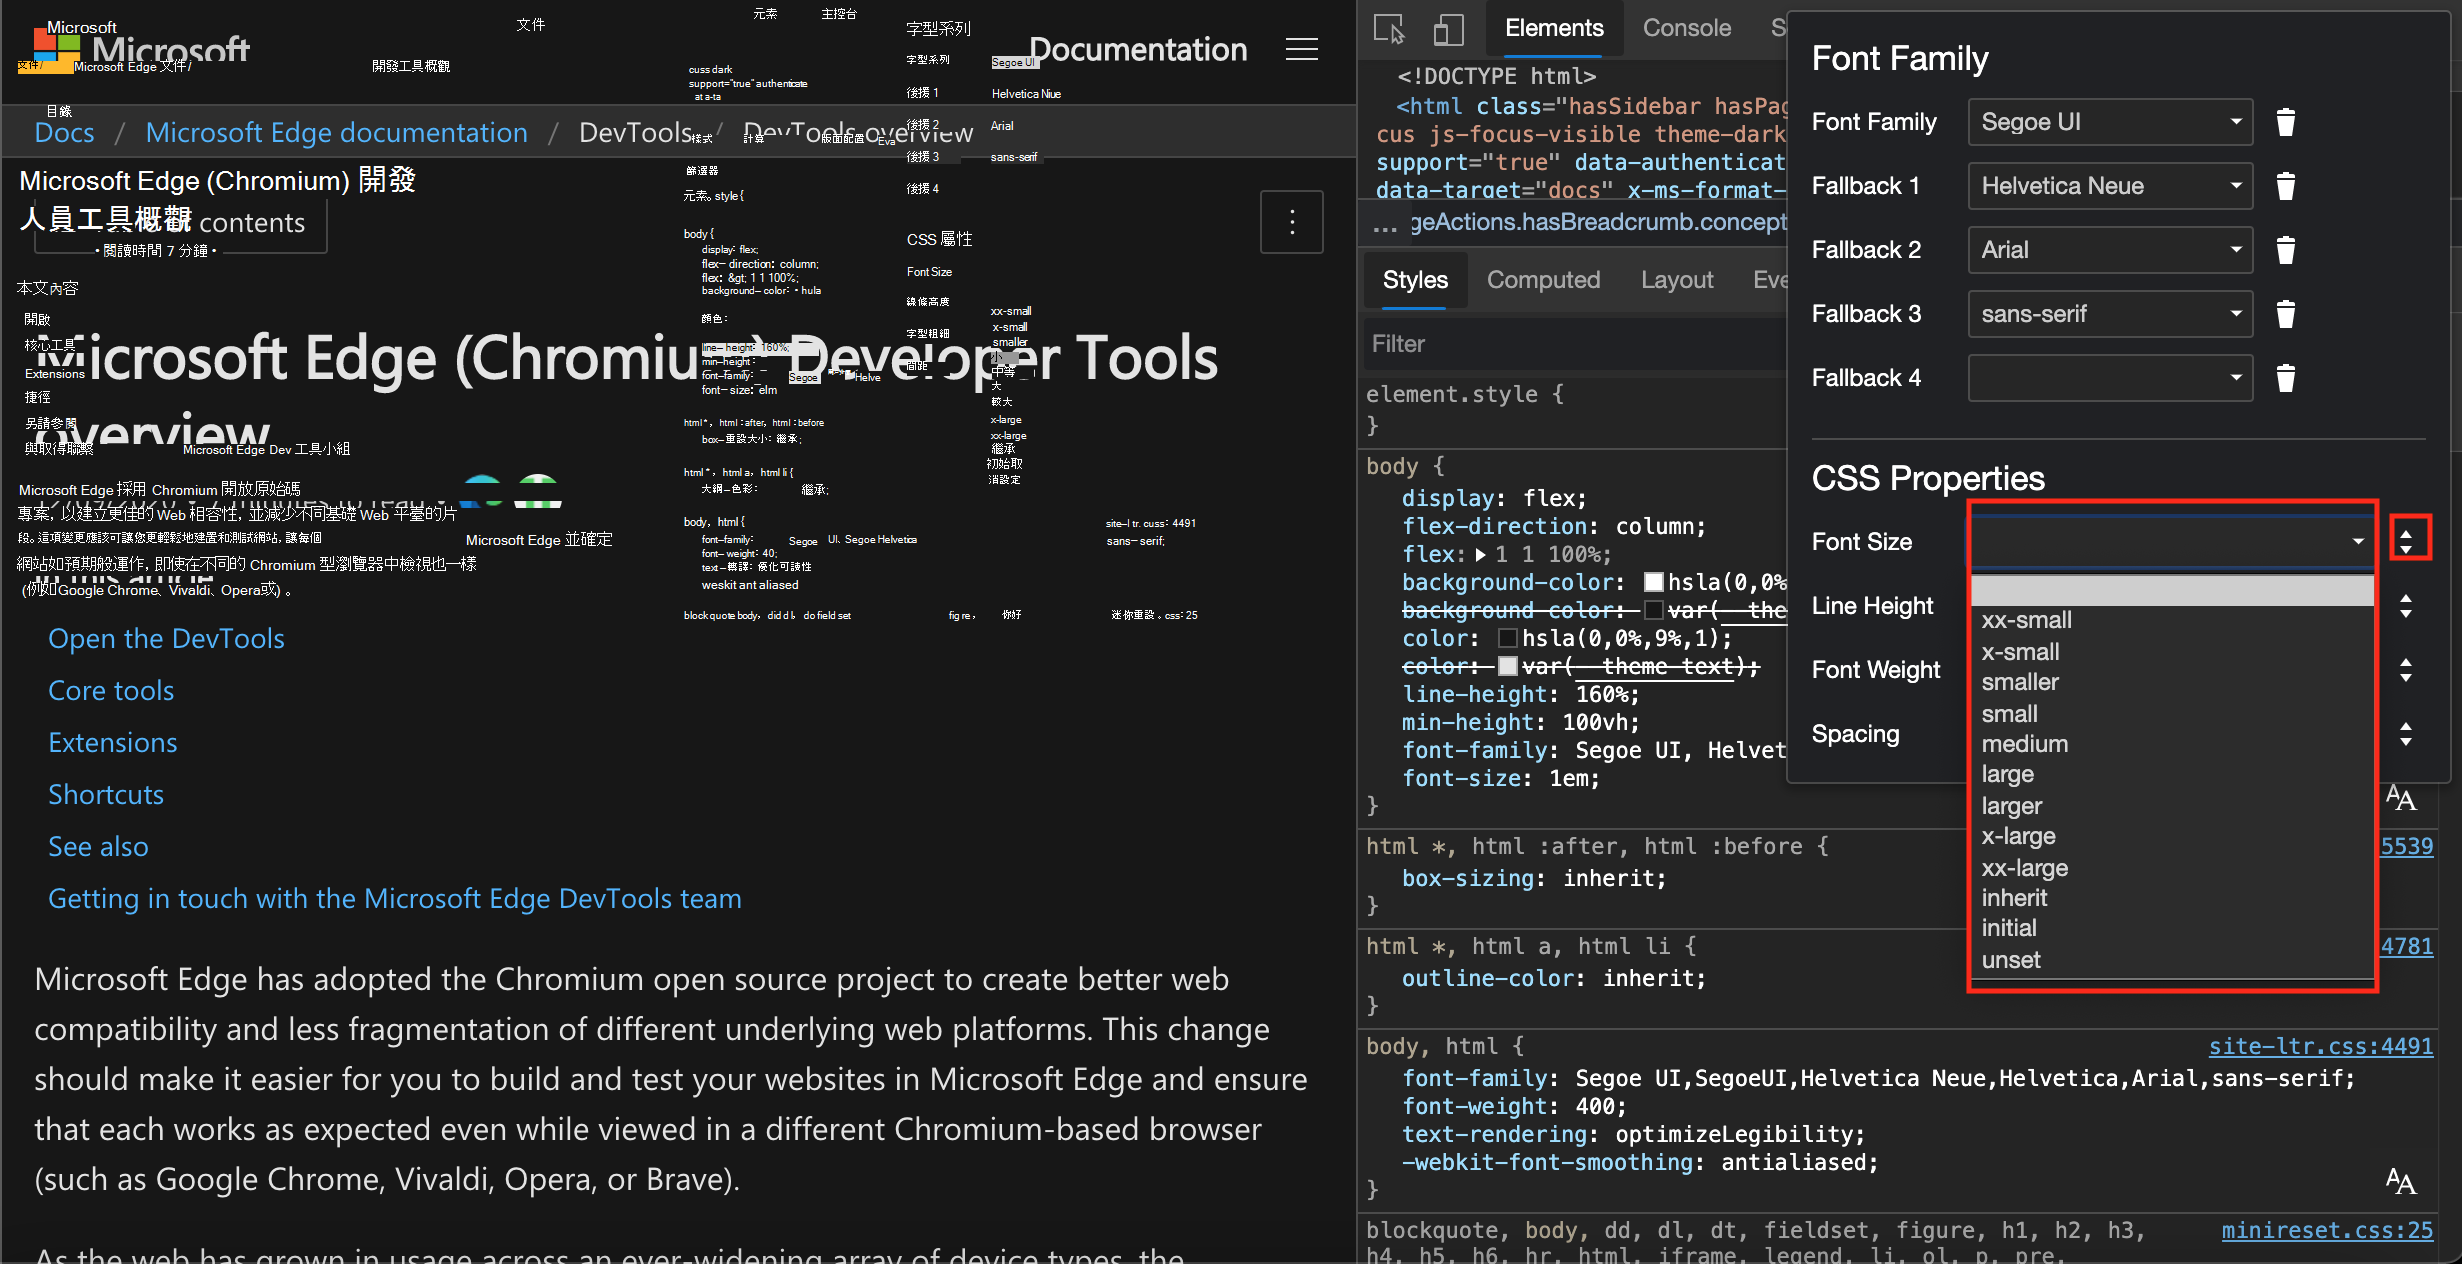
Task: Click the white background-color swatch
Action: point(1653,582)
